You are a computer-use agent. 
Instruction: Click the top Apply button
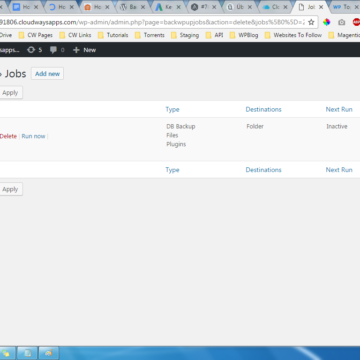point(10,93)
